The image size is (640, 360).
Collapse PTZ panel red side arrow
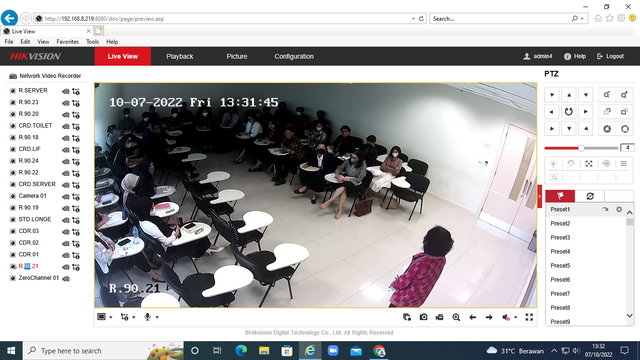pos(540,196)
